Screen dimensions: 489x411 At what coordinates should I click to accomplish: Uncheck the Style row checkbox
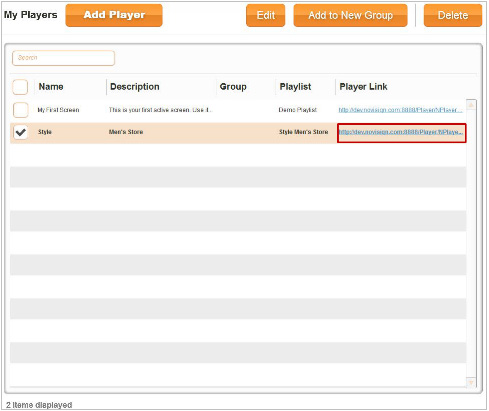pyautogui.click(x=21, y=132)
